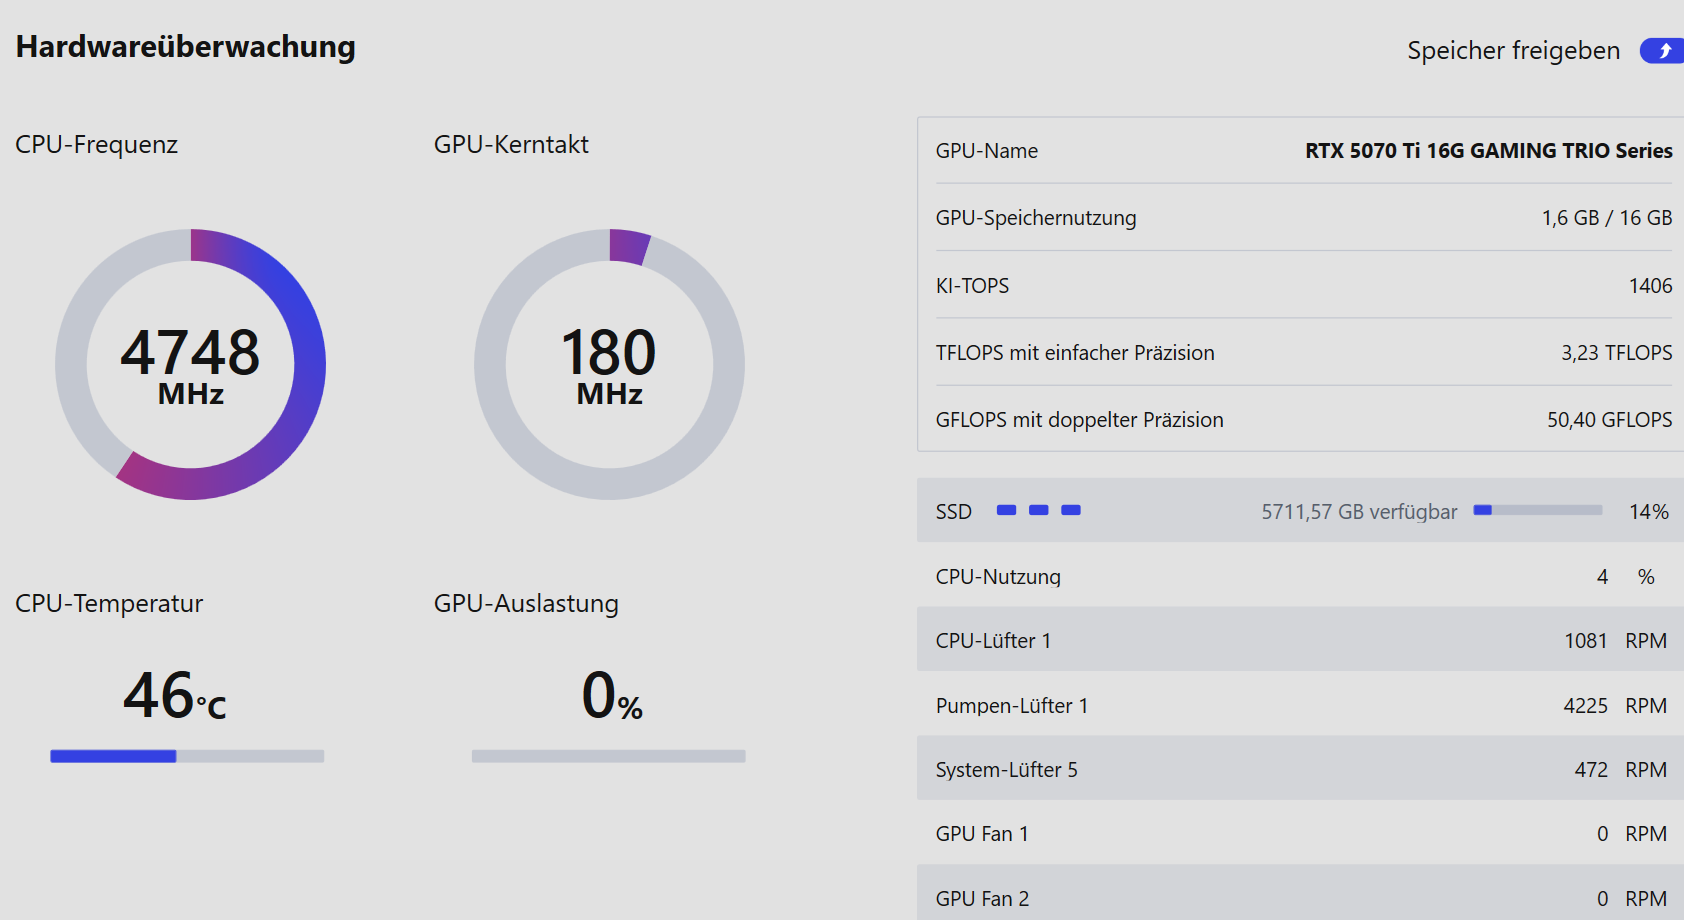Select the Pumpen-Lüfter 1 row
The height and width of the screenshot is (920, 1684).
[x=1300, y=705]
